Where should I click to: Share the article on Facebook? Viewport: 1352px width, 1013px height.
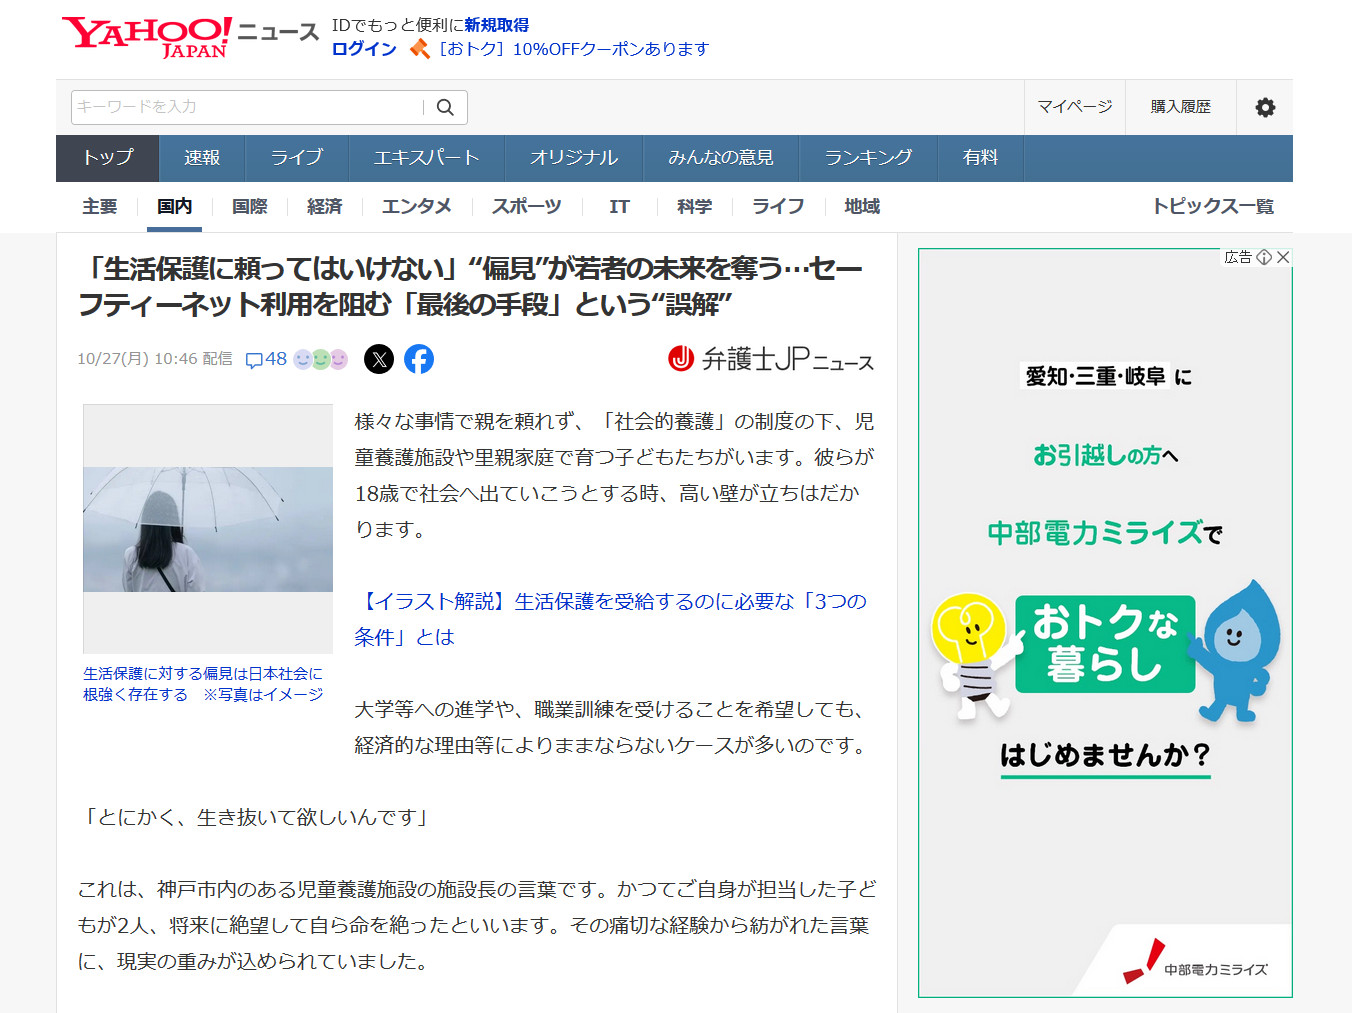pos(419,359)
